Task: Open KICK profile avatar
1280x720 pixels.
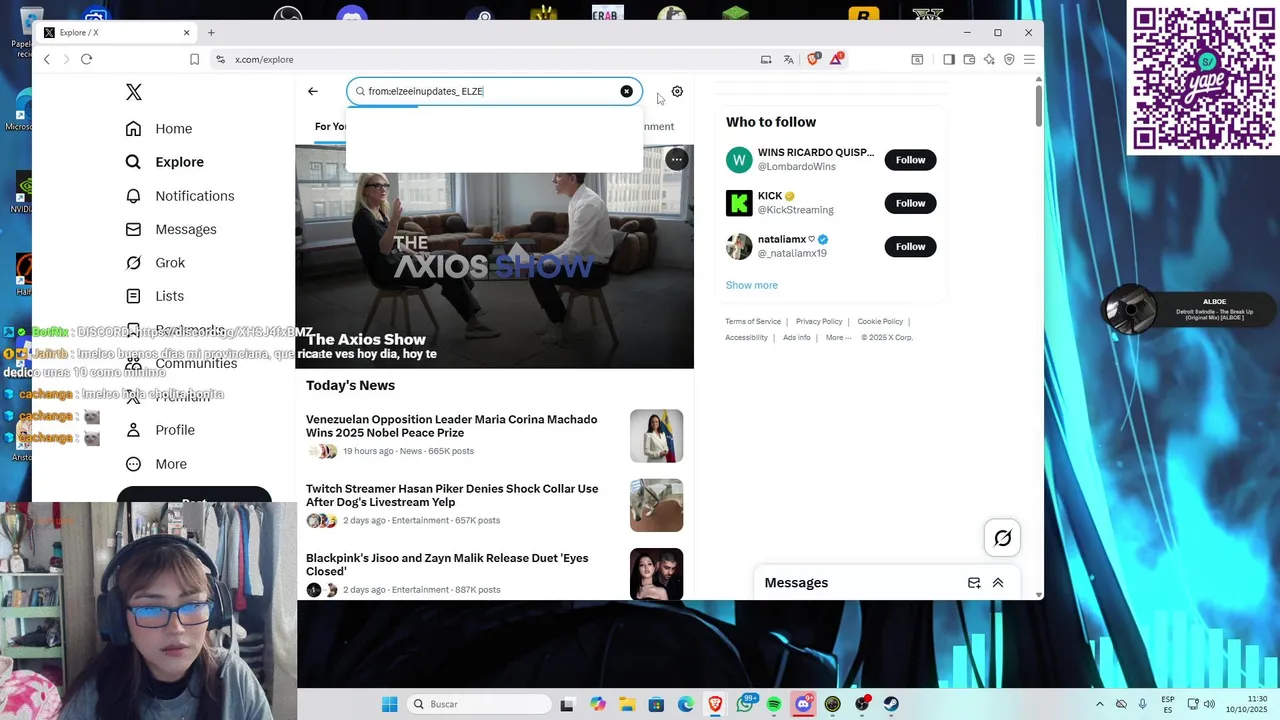Action: tap(739, 203)
